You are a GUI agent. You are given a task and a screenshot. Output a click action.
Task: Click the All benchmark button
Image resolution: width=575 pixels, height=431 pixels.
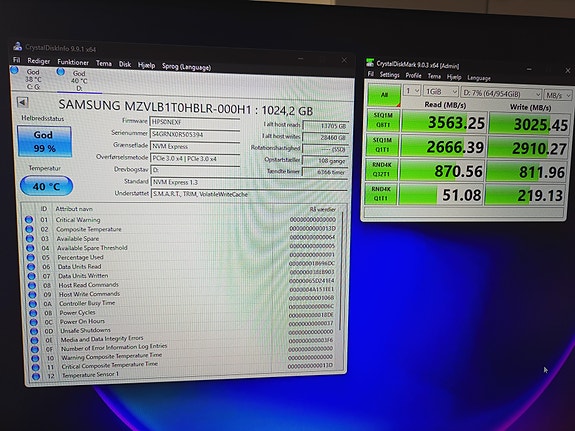click(384, 95)
